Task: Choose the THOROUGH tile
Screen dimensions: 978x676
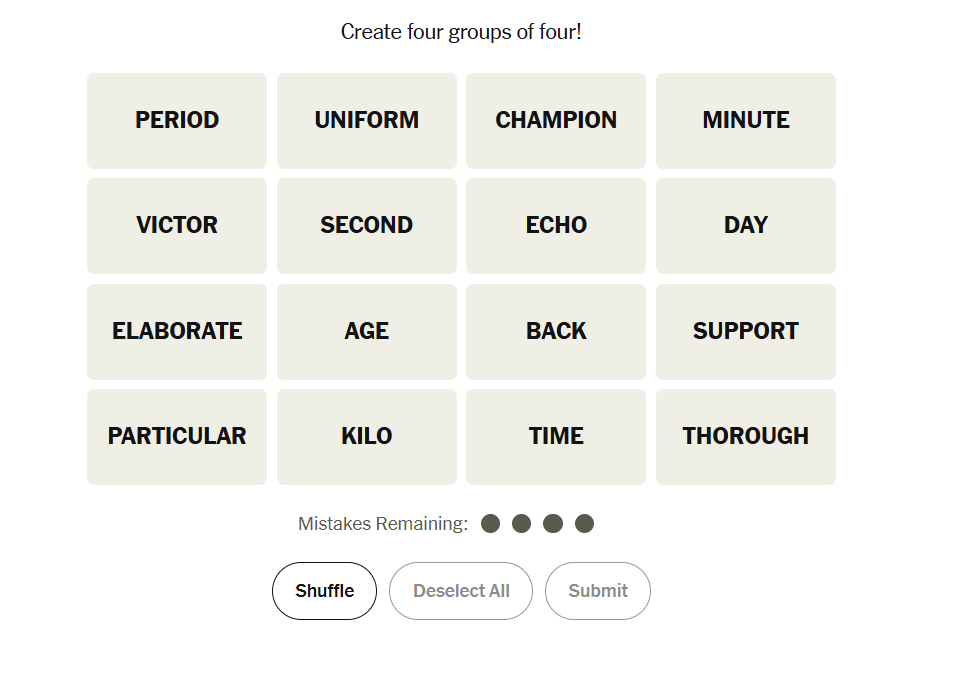Action: (x=745, y=437)
